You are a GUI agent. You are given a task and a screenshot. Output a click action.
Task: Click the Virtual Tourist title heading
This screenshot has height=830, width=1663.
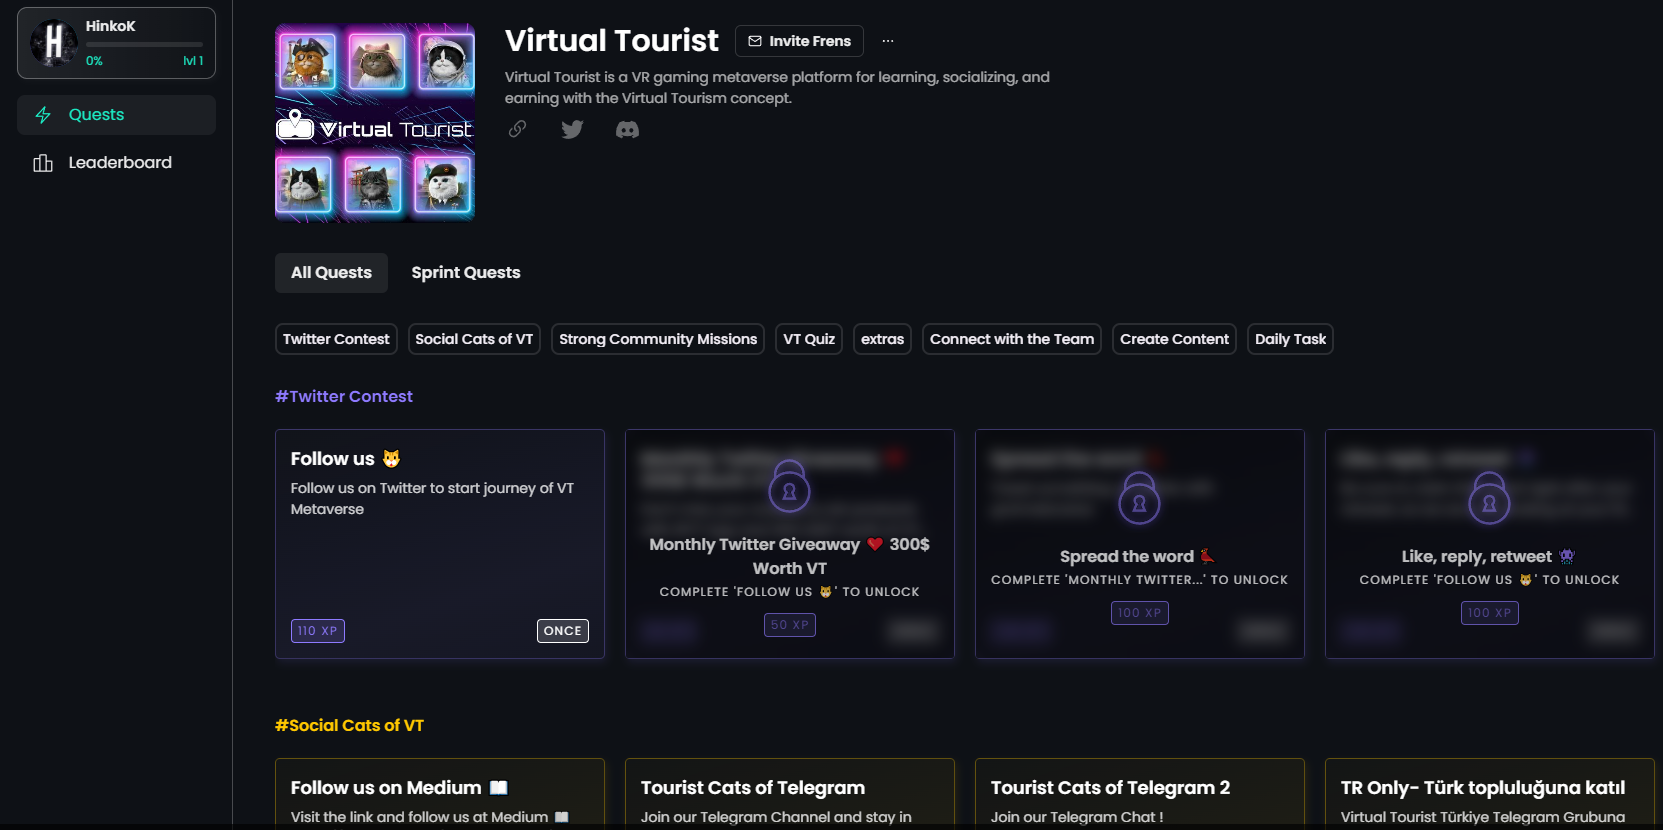tap(612, 41)
